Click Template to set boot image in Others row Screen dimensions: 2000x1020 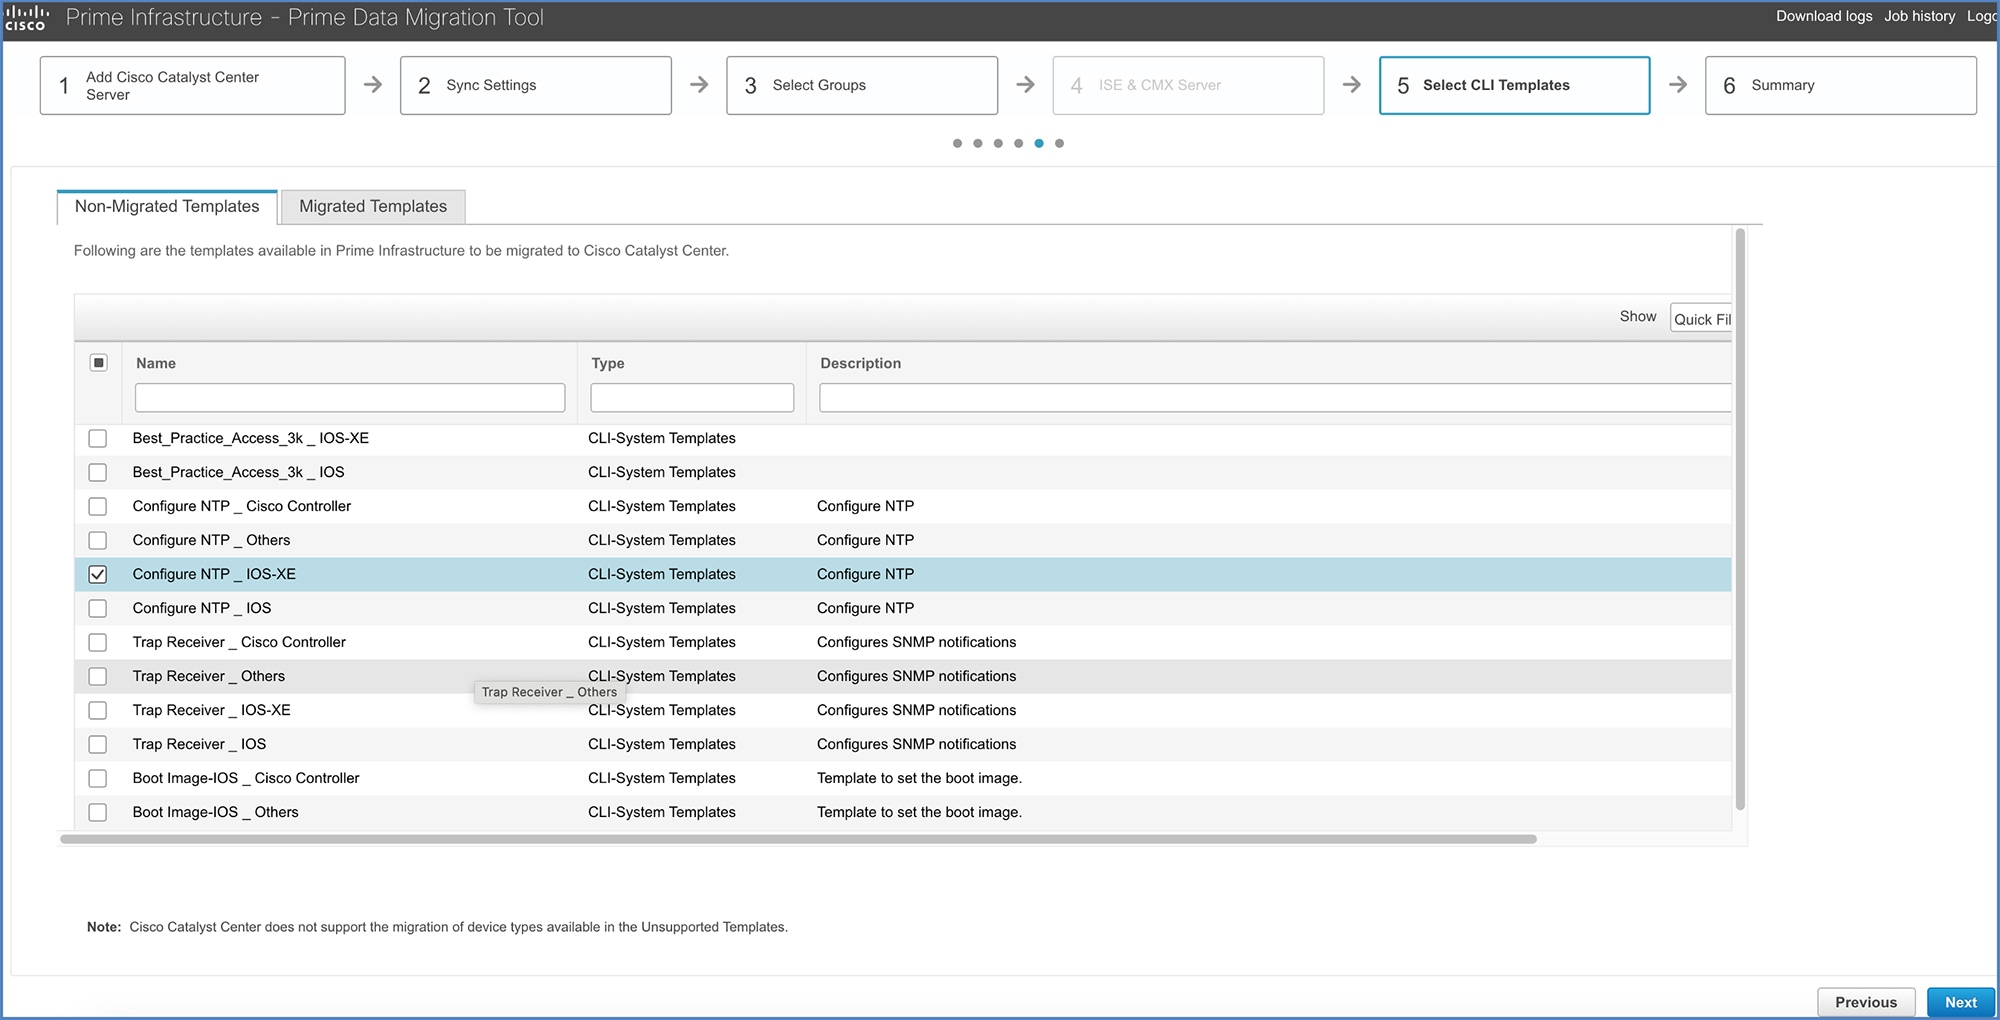click(x=919, y=812)
